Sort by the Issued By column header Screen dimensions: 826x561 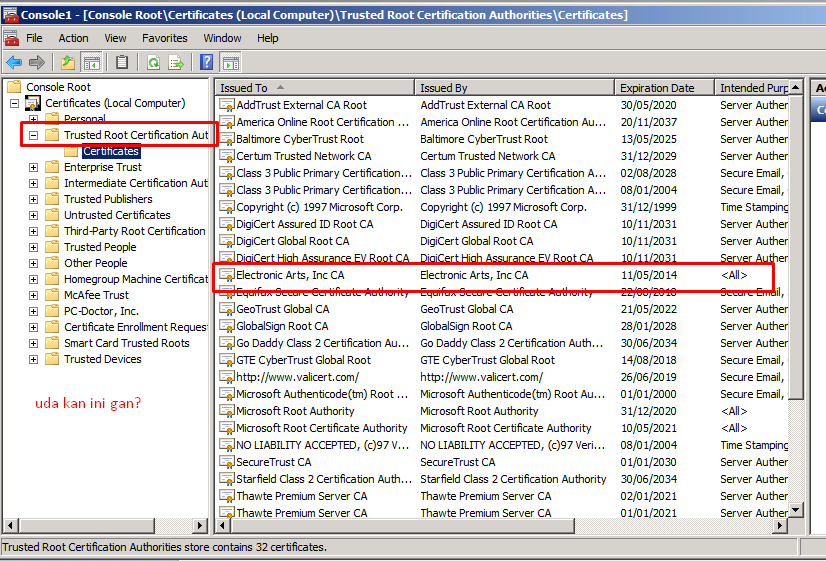515,87
